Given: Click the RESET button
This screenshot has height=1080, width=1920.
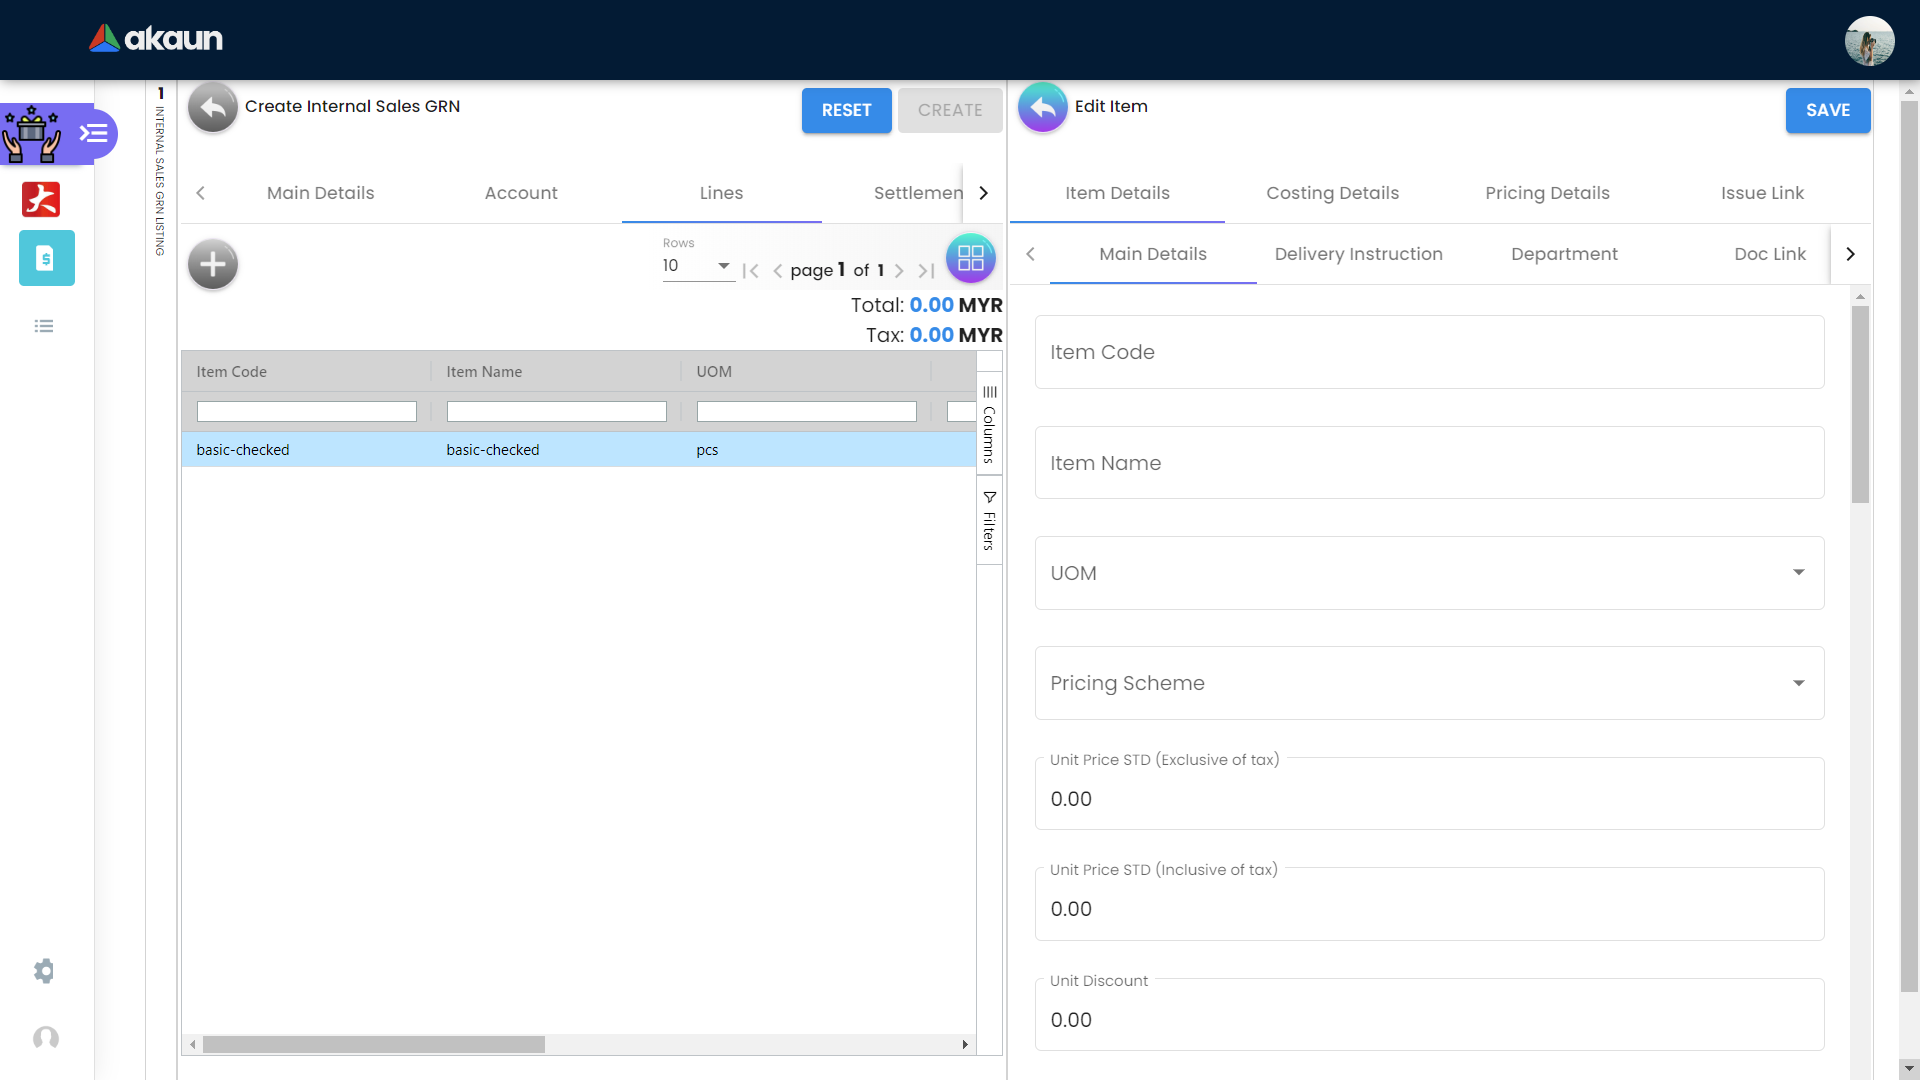Looking at the screenshot, I should coord(846,110).
